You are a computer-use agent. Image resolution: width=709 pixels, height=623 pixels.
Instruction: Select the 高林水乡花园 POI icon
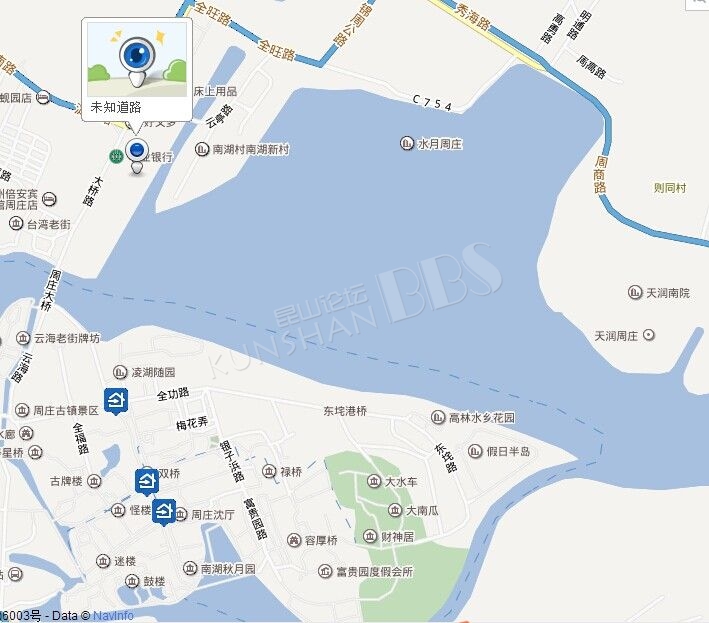[438, 417]
